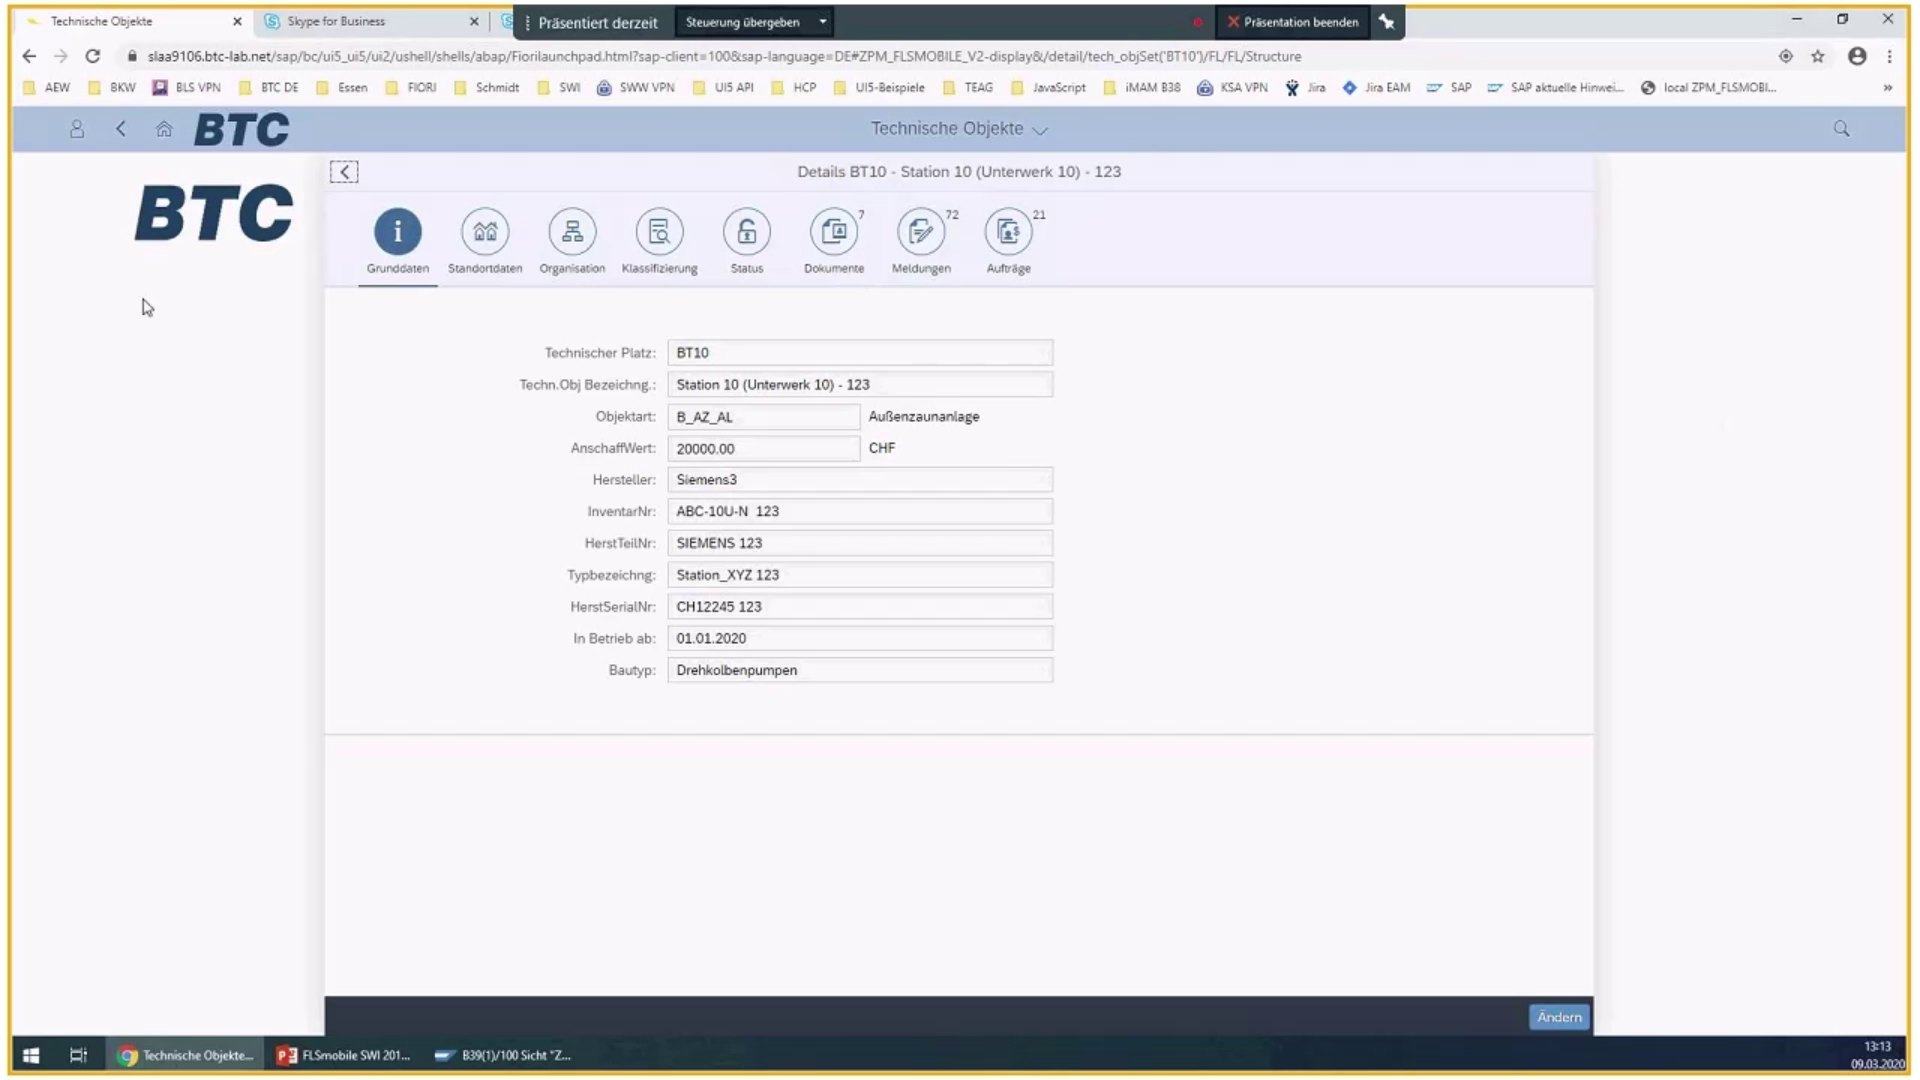Screen dimensions: 1920x1080
Task: Click the bookmark star in address bar
Action: click(x=1819, y=57)
